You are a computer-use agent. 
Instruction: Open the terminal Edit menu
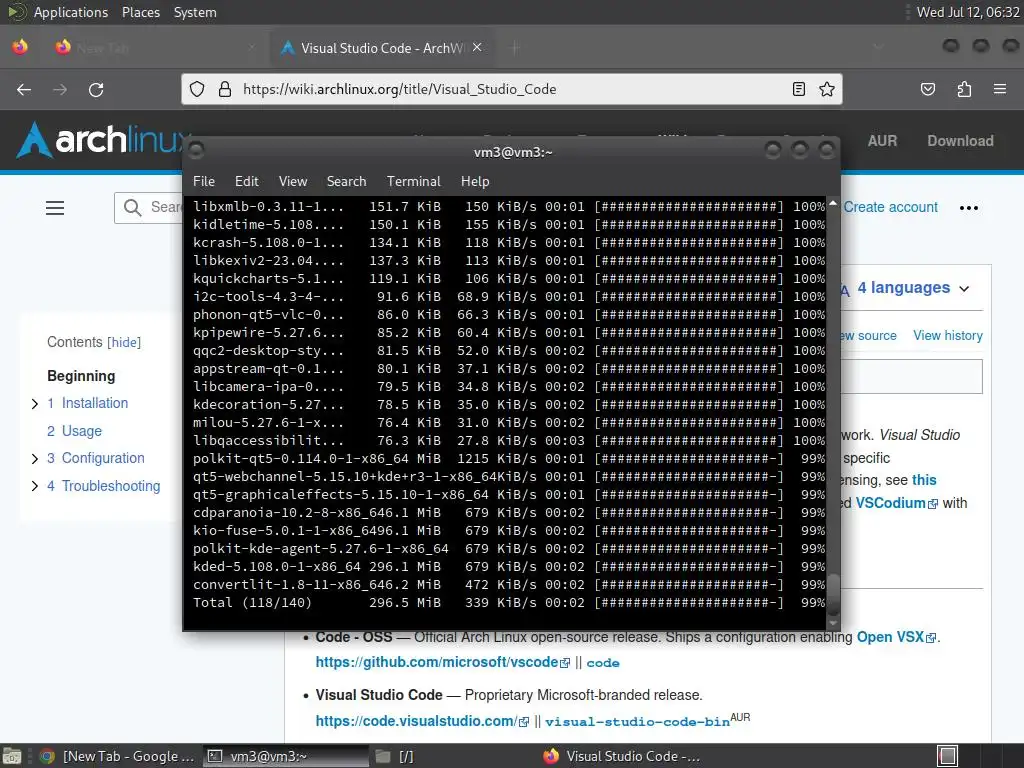pos(246,182)
